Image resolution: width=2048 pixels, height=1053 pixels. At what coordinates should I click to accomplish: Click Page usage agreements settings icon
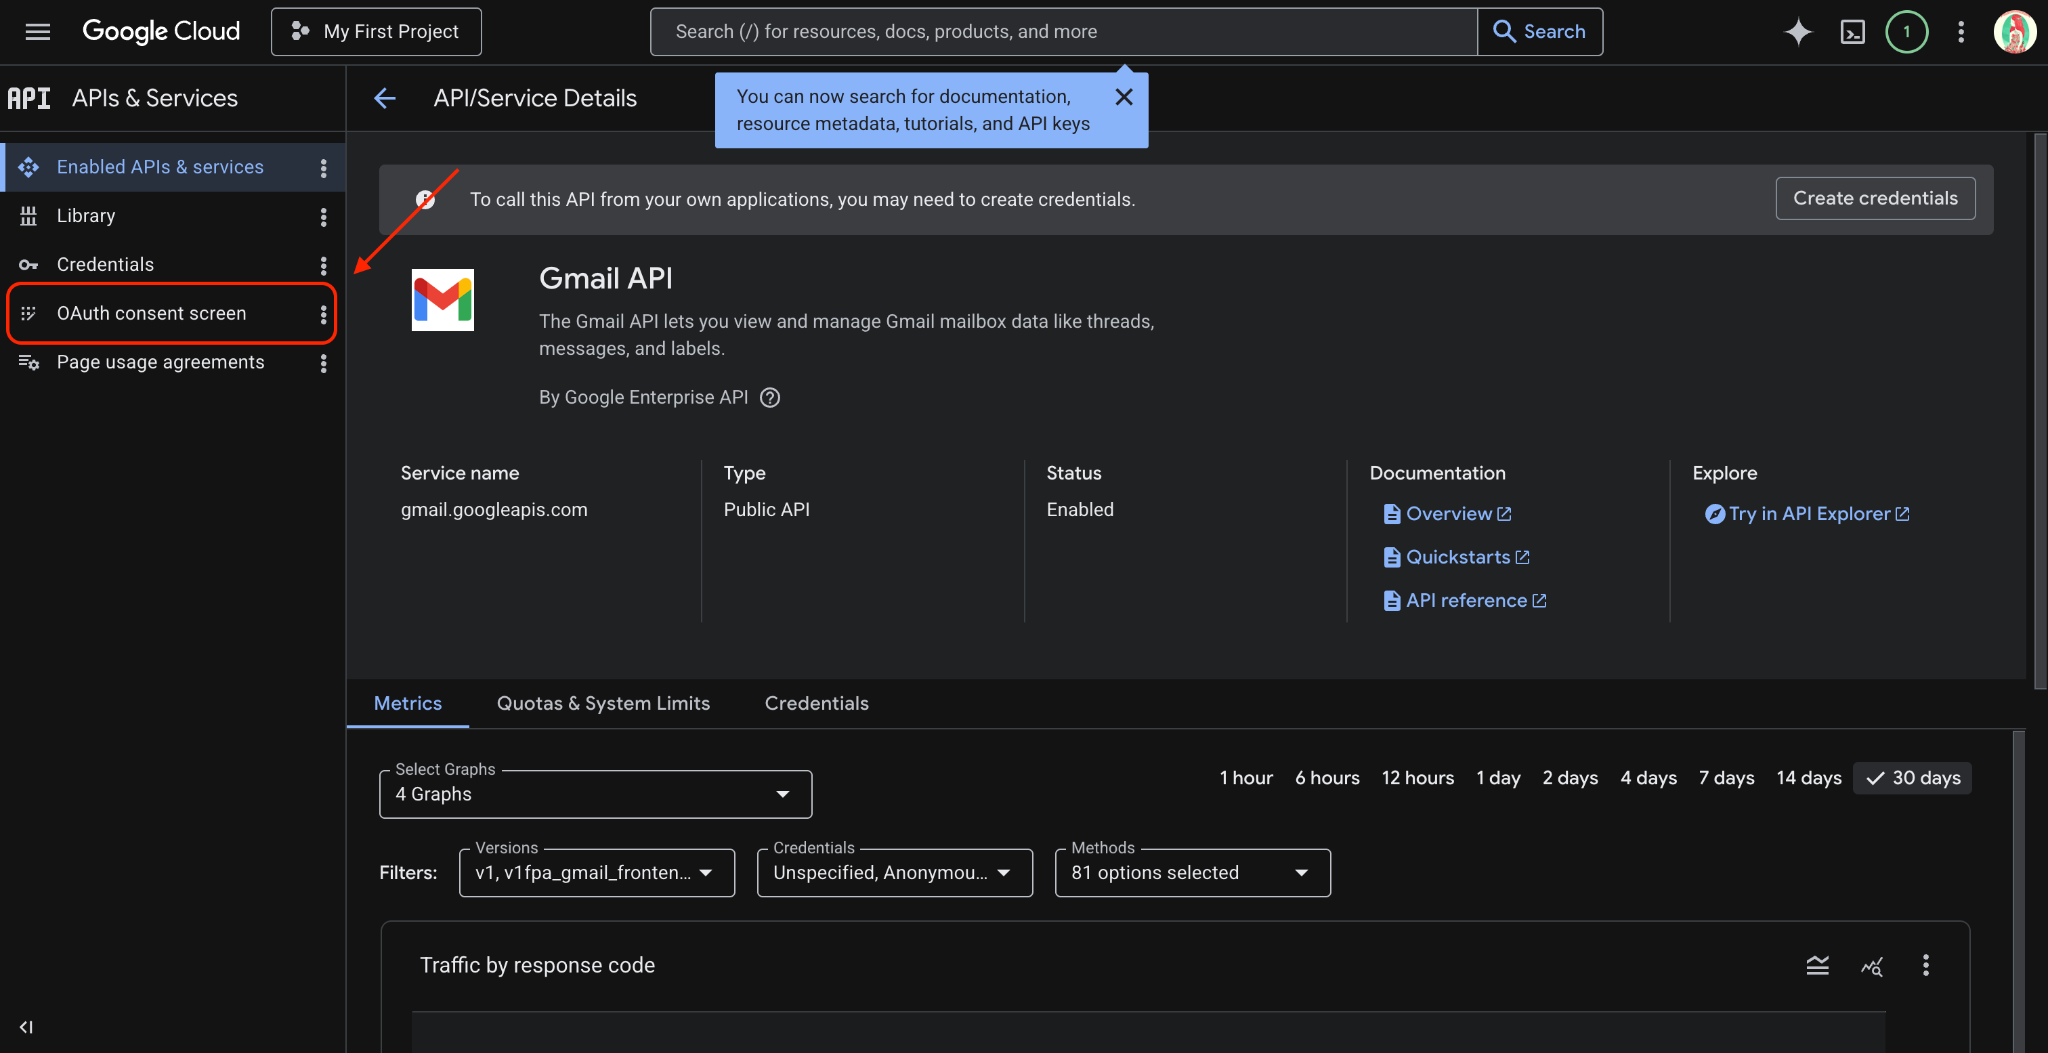(29, 363)
